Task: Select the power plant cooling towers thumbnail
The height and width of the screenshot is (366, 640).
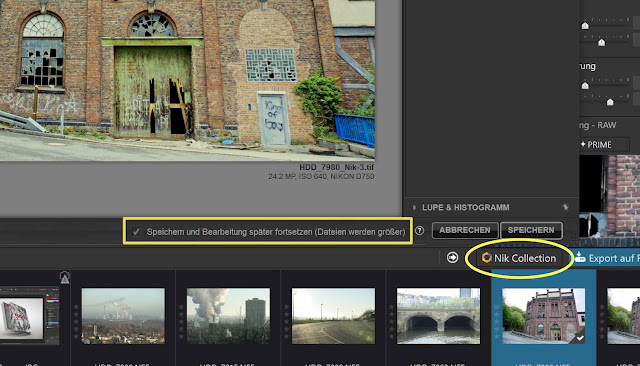Action: point(123,316)
